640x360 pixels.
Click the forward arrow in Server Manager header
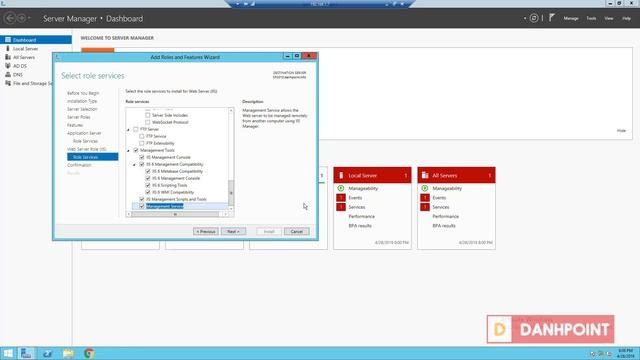pos(22,18)
